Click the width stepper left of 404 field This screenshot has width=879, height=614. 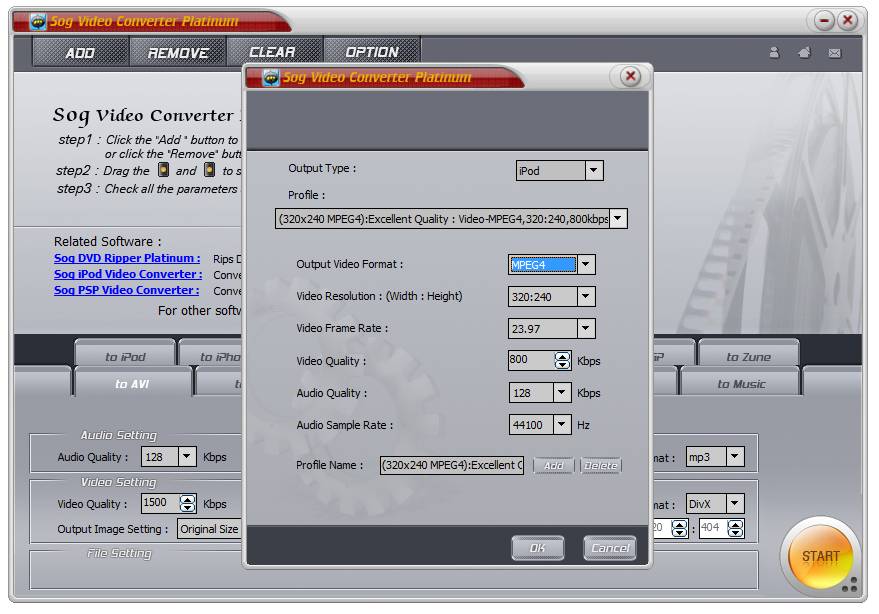point(679,528)
